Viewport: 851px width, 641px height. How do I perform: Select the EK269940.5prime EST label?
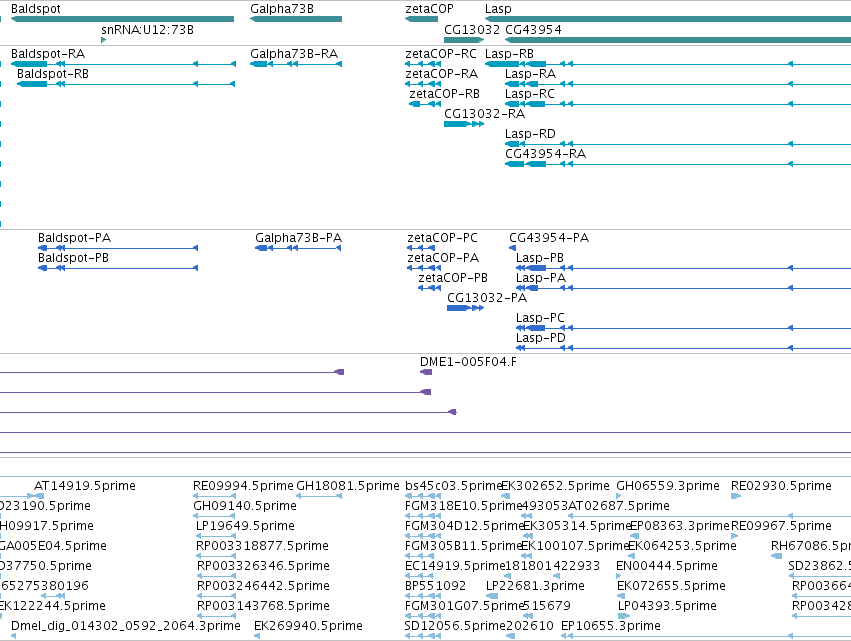(308, 626)
